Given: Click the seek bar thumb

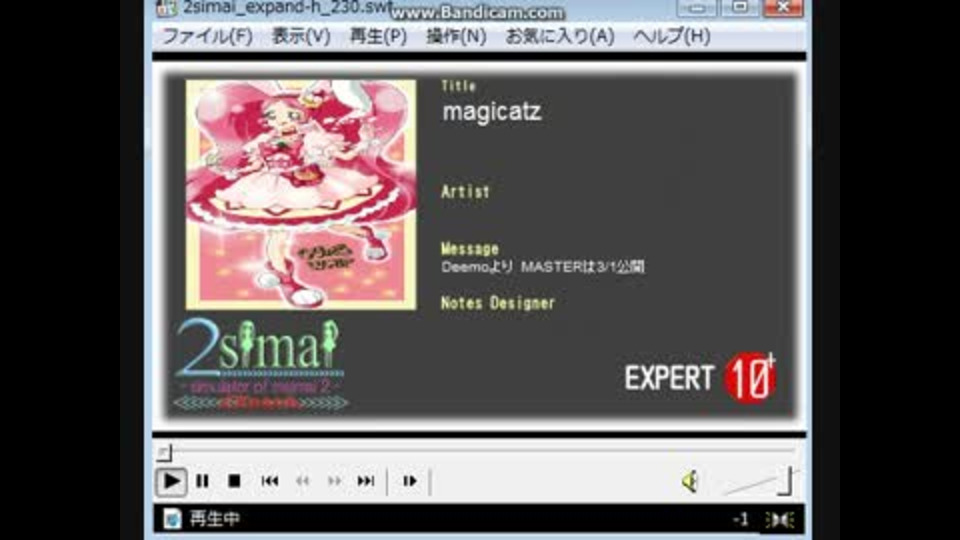Looking at the screenshot, I should pos(164,452).
